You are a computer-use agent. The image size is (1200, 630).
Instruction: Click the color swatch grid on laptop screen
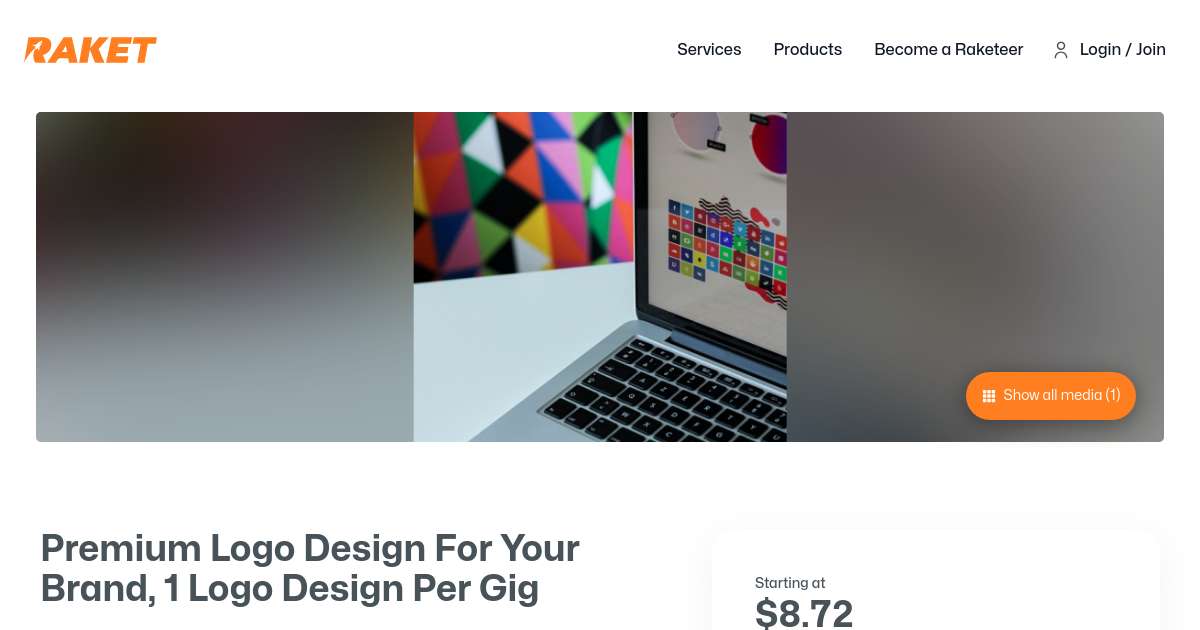click(728, 240)
